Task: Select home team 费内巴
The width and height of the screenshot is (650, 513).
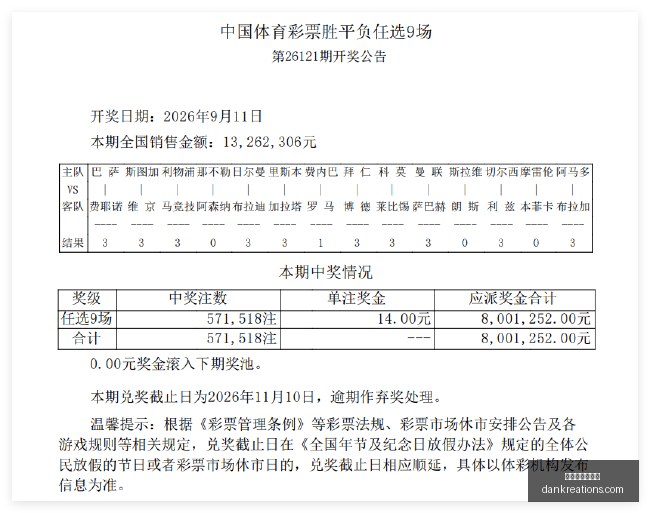Action: tap(321, 172)
